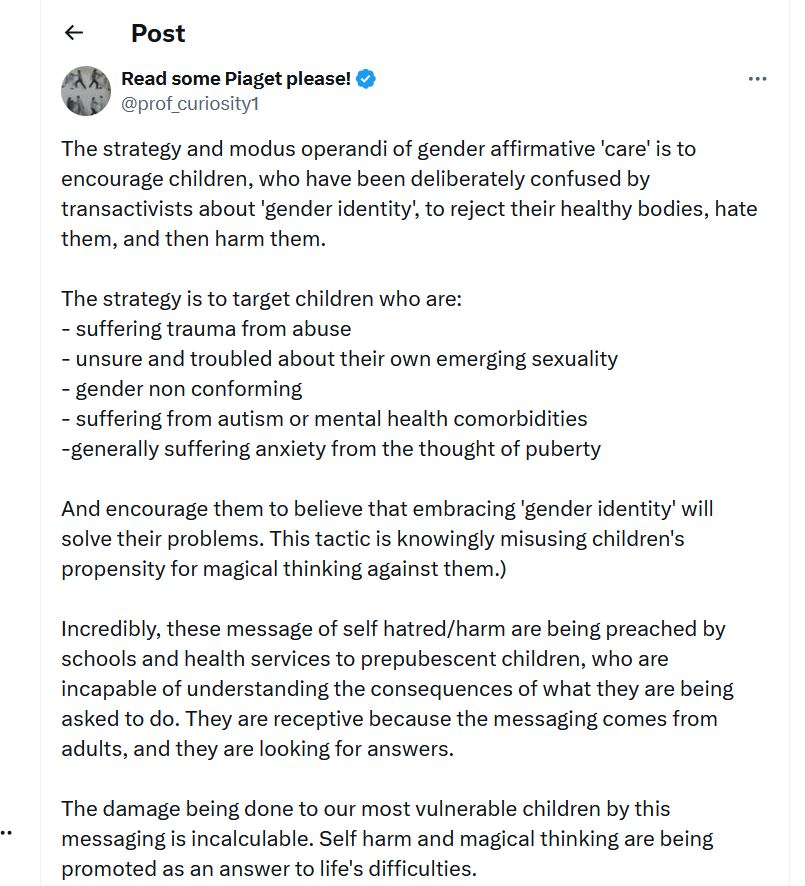Click the 'autism or mental health comorbidities' bullet

(324, 418)
